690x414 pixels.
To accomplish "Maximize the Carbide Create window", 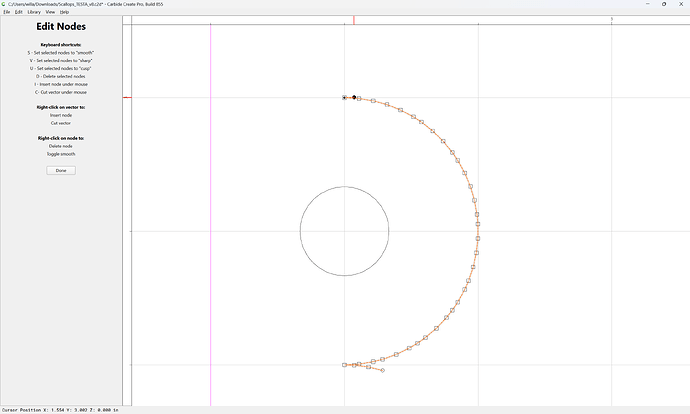I will pos(664,4).
